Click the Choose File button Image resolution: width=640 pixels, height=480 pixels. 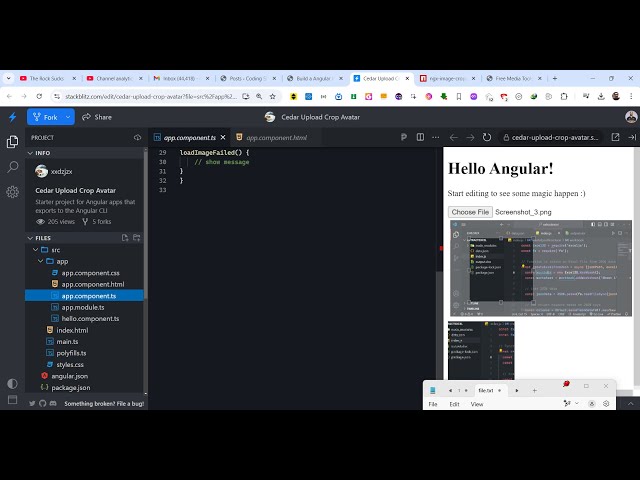tap(469, 212)
